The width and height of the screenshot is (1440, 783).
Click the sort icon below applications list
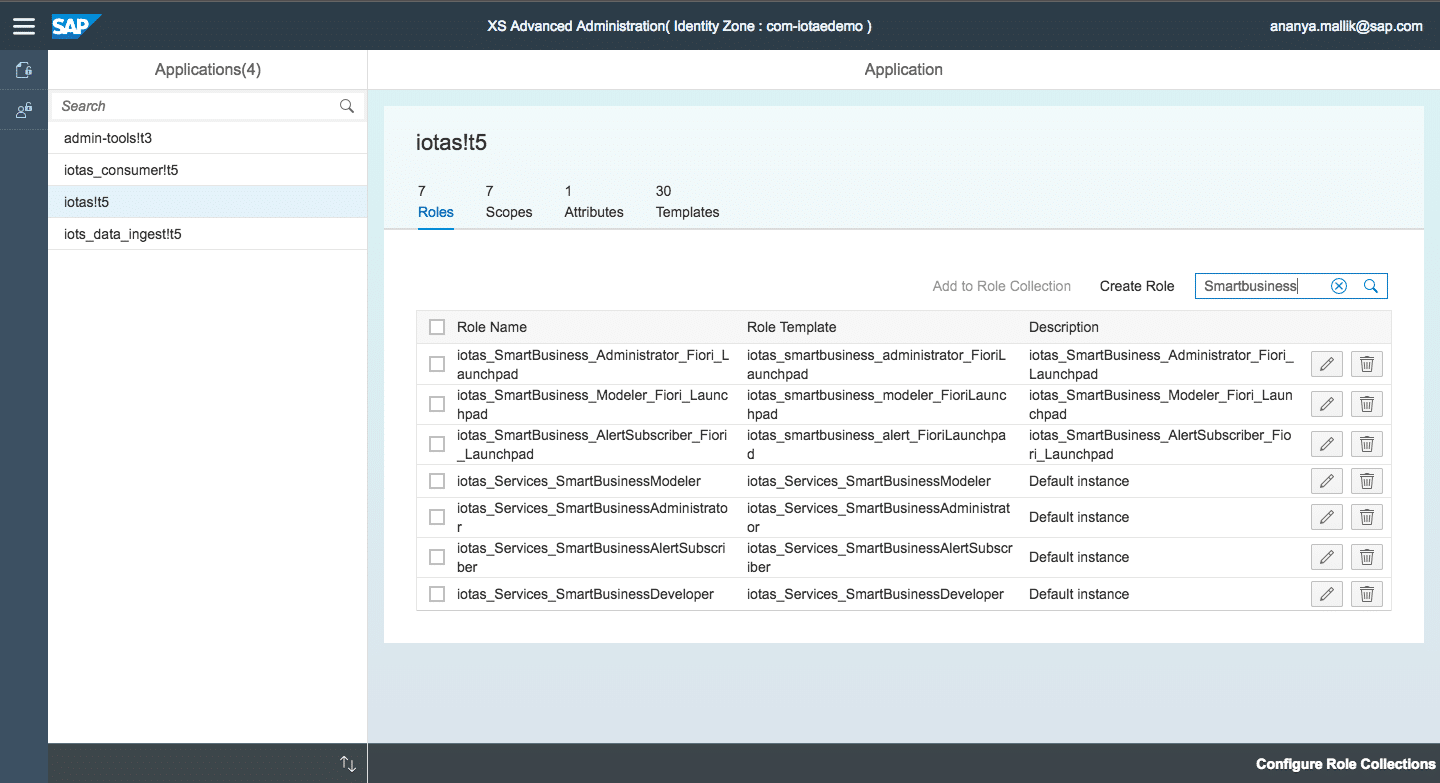(x=348, y=764)
